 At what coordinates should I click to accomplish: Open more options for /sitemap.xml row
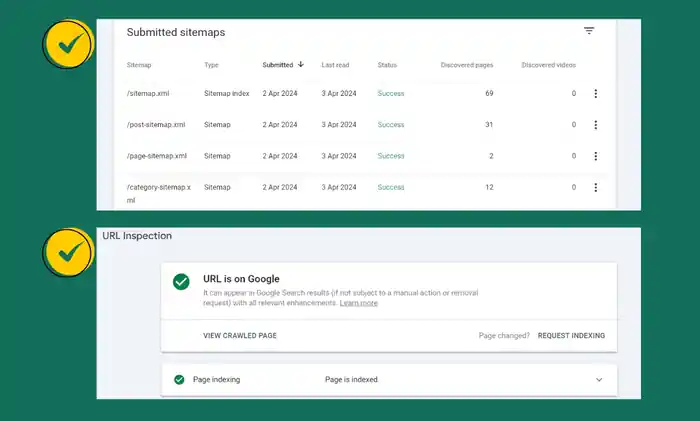596,93
